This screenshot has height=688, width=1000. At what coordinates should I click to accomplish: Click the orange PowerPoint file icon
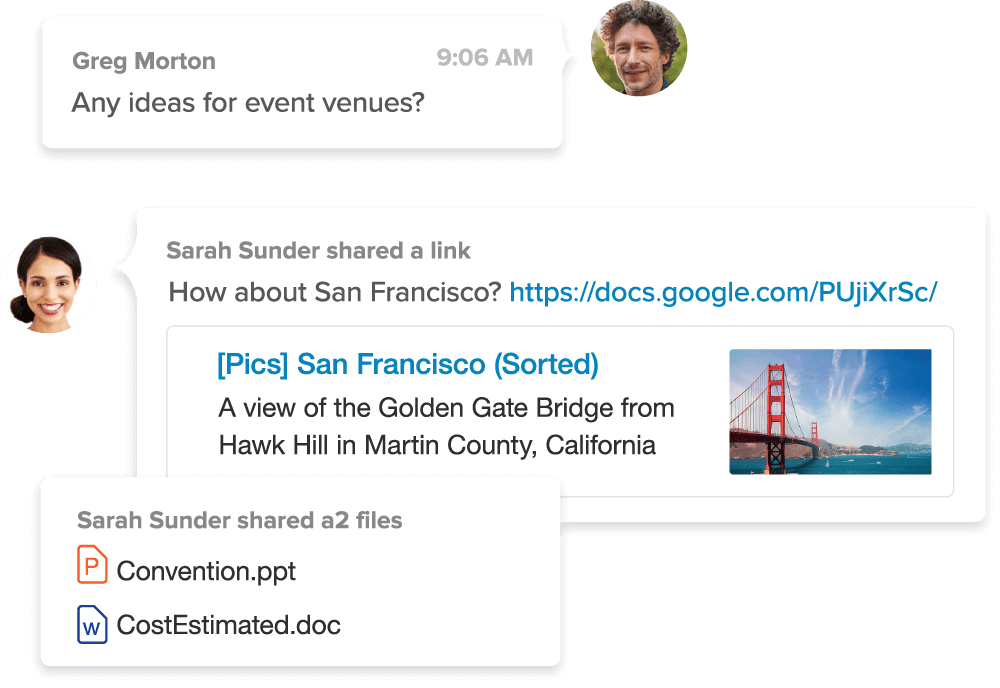tap(92, 566)
